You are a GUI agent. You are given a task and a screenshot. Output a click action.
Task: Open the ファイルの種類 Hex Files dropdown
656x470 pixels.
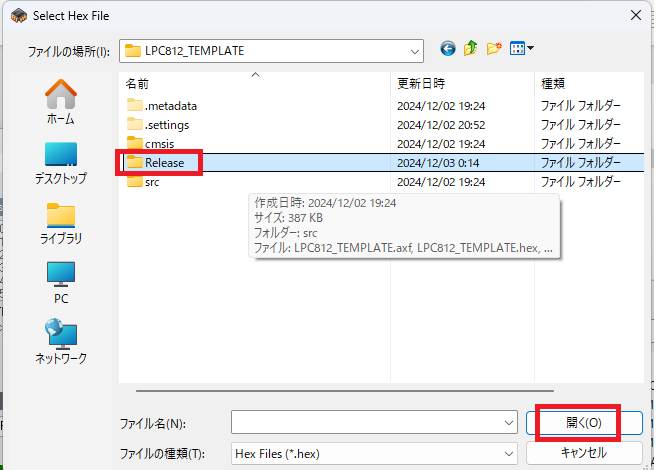(x=506, y=453)
